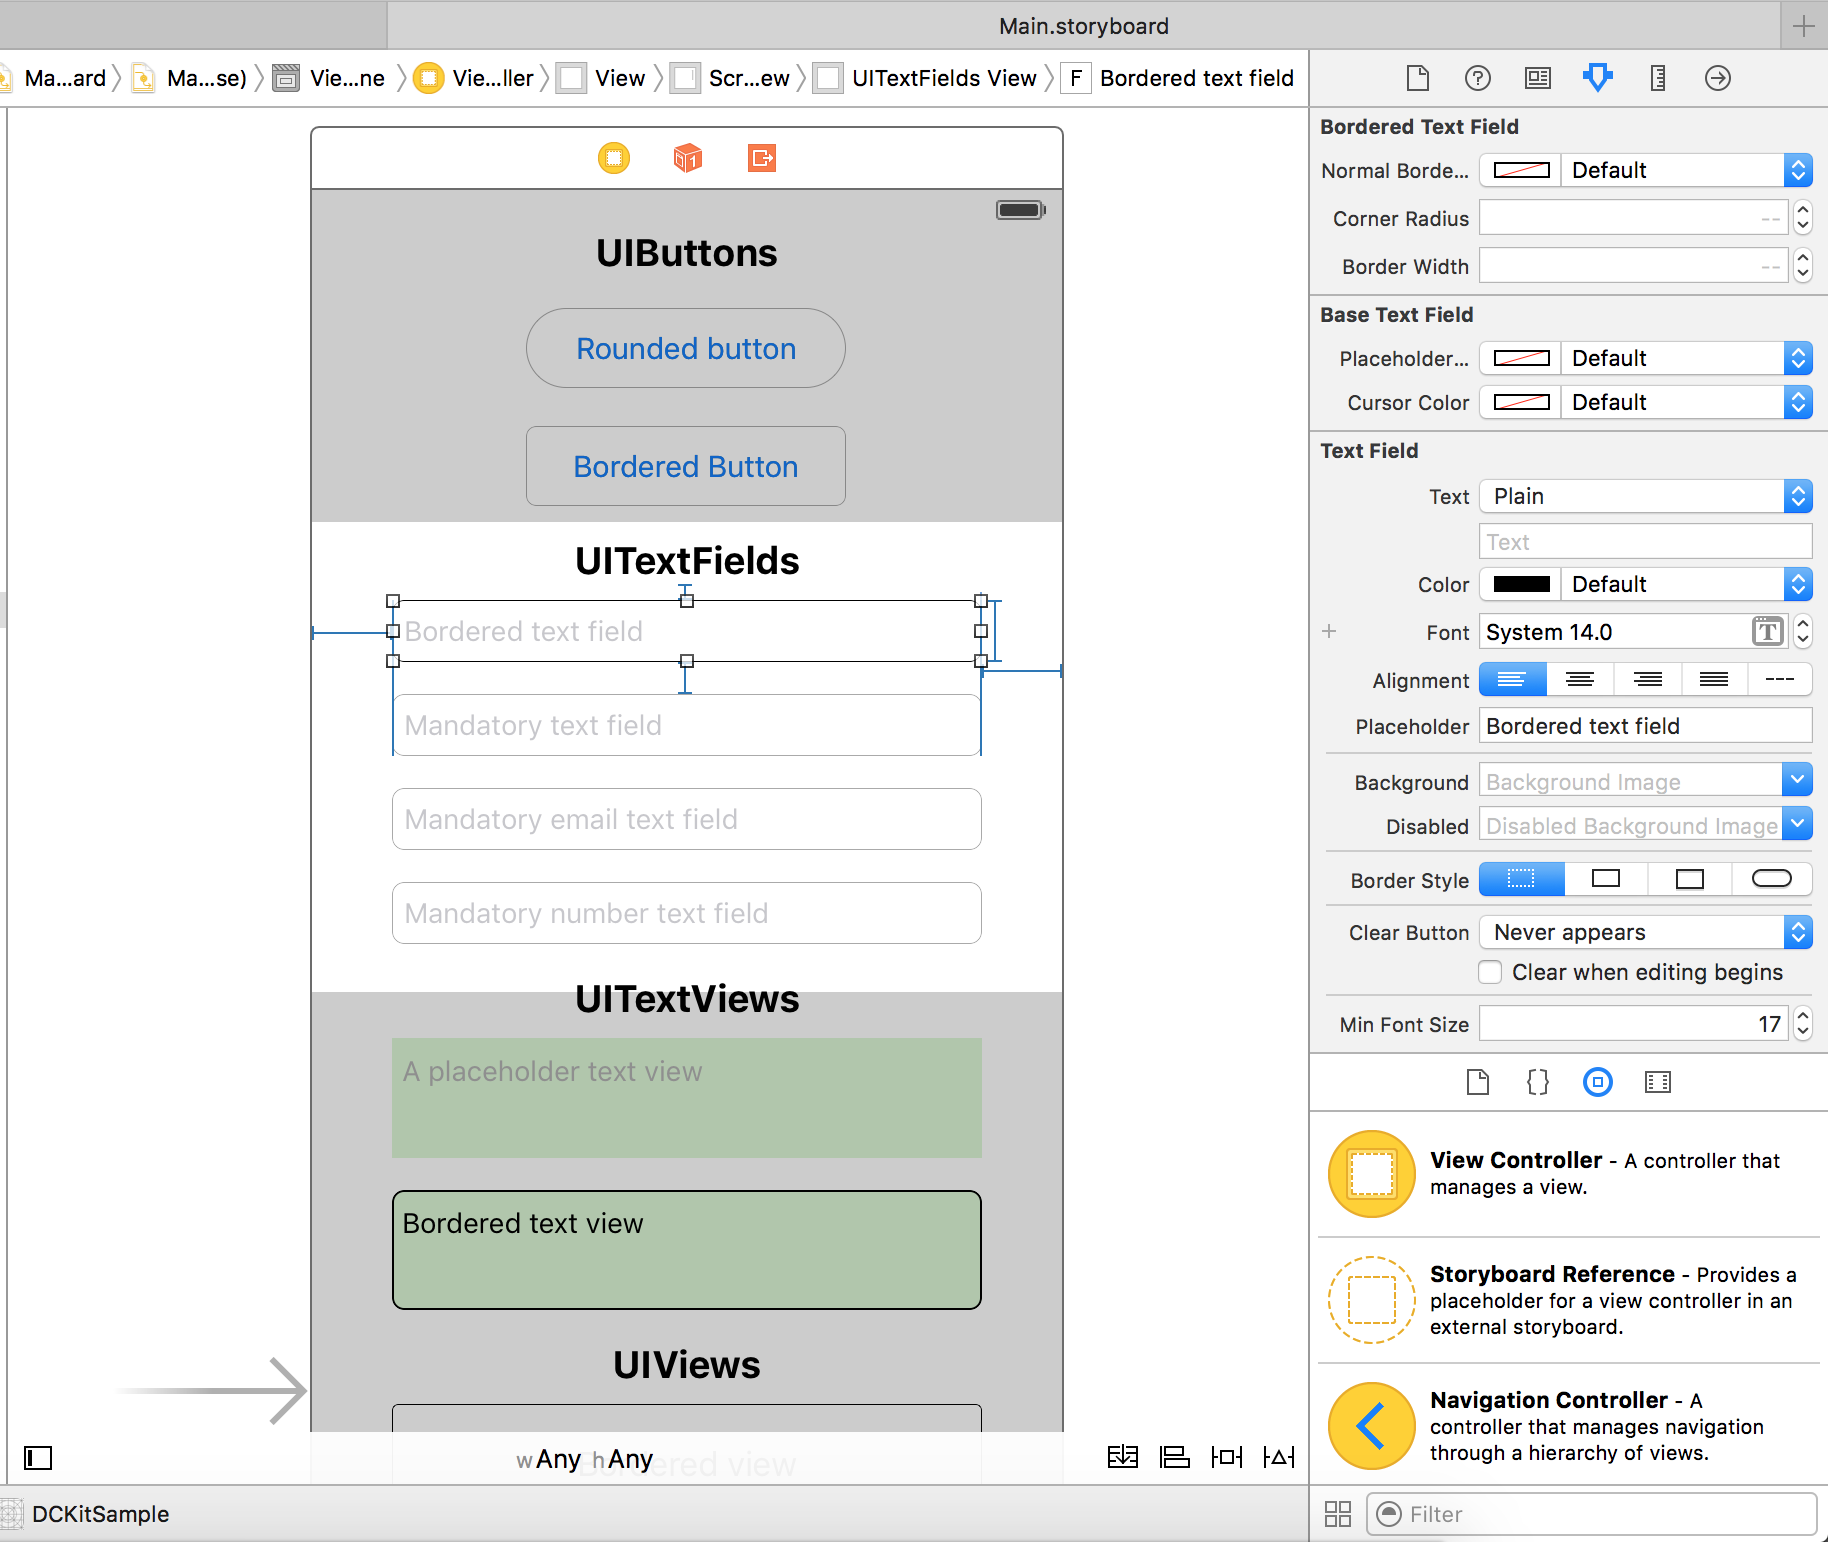Open the Pin constraints menu

tap(1227, 1457)
